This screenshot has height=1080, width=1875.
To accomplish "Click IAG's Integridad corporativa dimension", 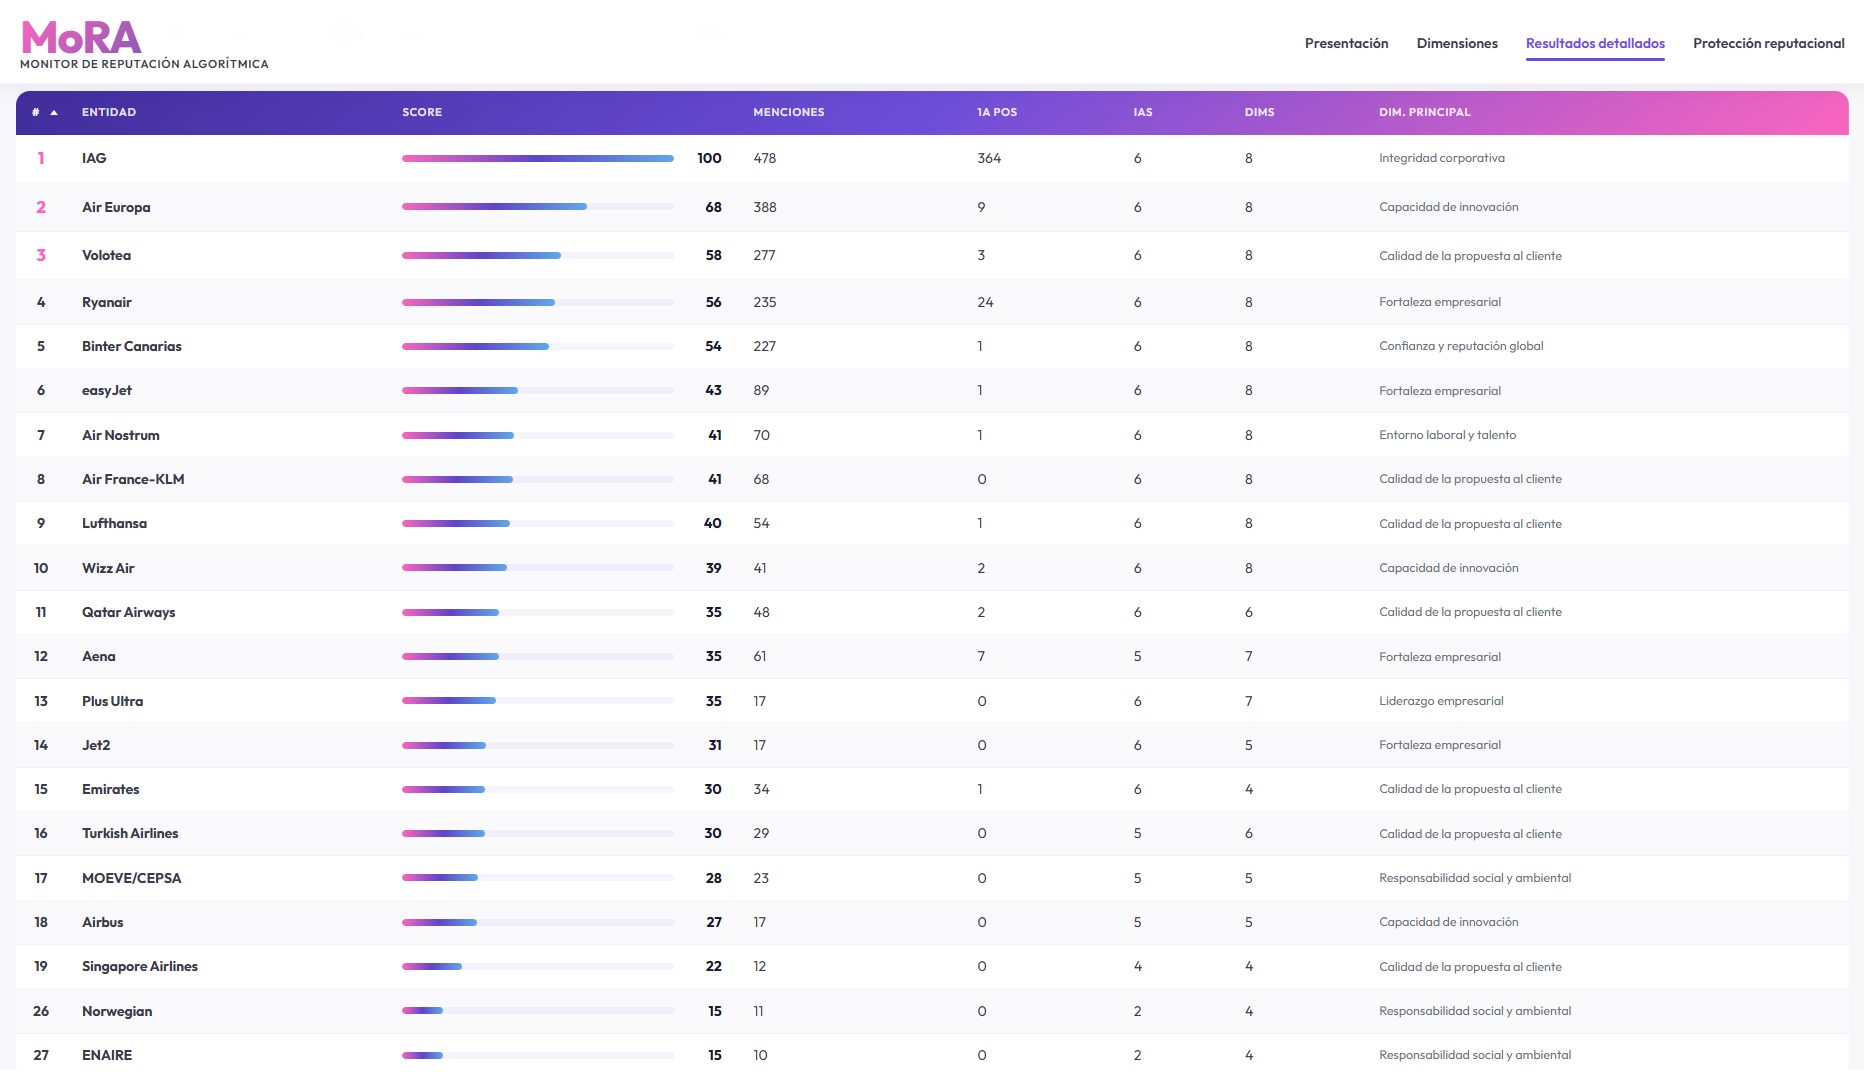I will [x=1442, y=159].
